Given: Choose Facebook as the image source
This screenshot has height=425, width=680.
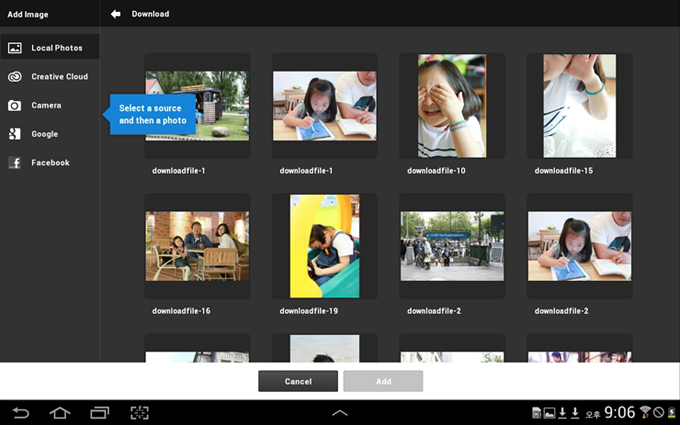Looking at the screenshot, I should click(x=50, y=162).
